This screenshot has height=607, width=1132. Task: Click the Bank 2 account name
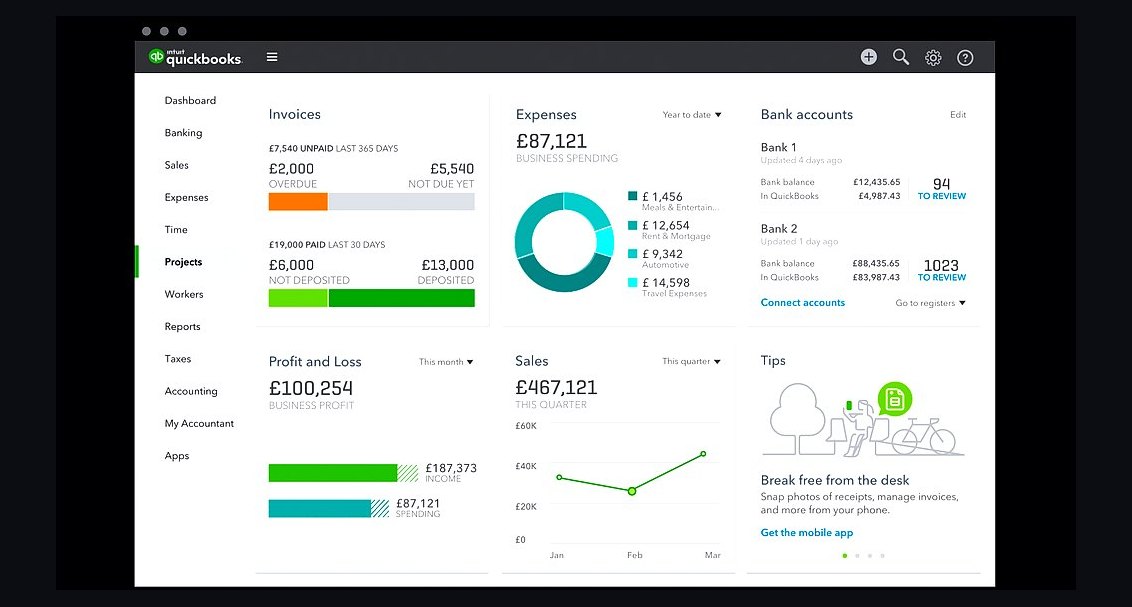point(779,229)
